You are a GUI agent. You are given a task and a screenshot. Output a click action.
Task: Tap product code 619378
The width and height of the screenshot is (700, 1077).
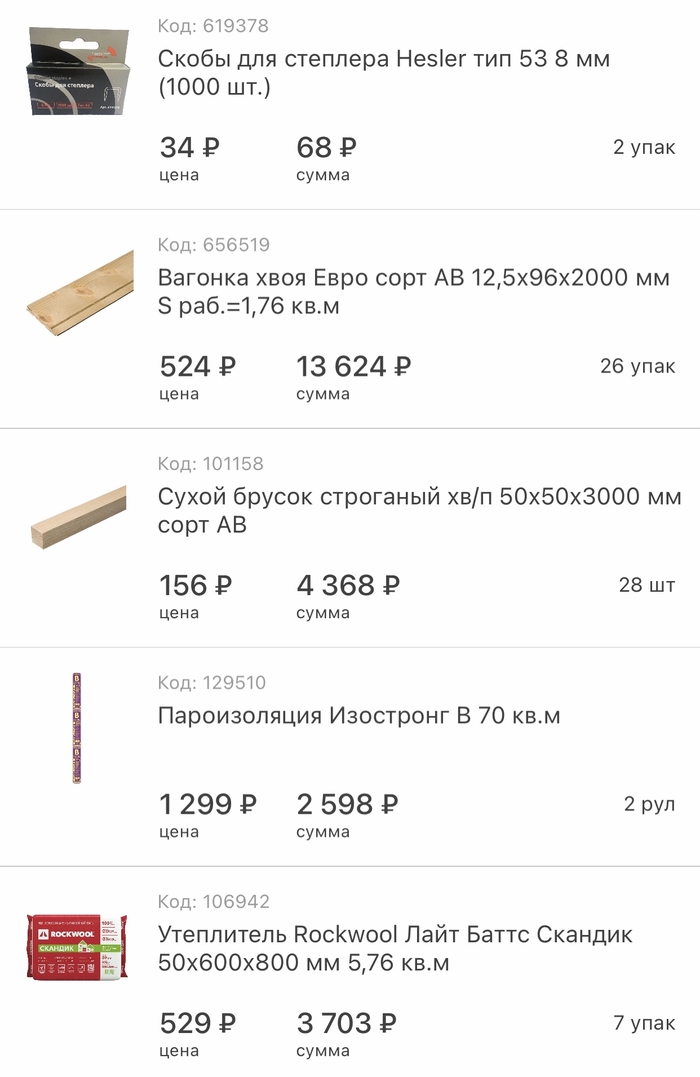213,26
